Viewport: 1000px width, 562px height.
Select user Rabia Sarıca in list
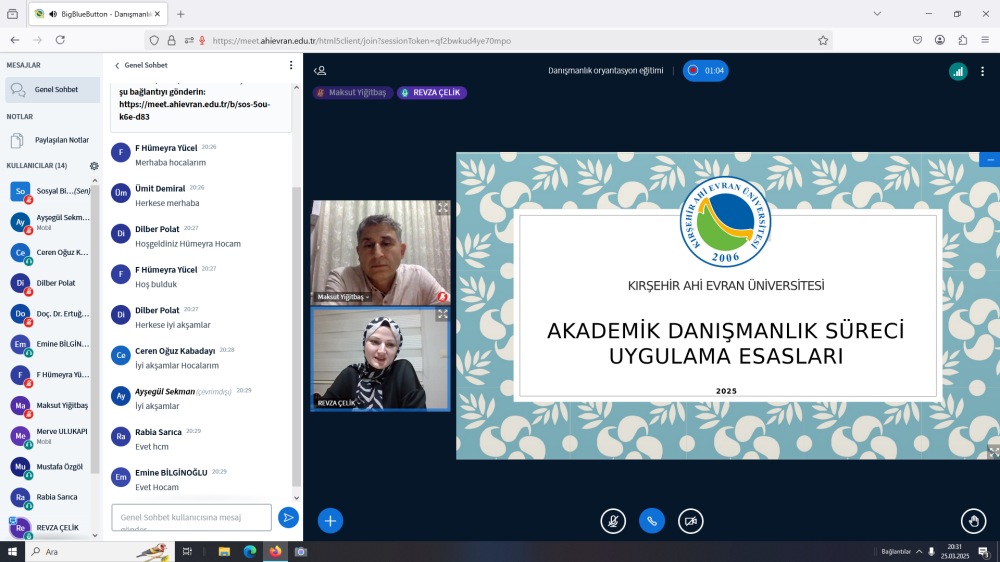tap(50, 497)
